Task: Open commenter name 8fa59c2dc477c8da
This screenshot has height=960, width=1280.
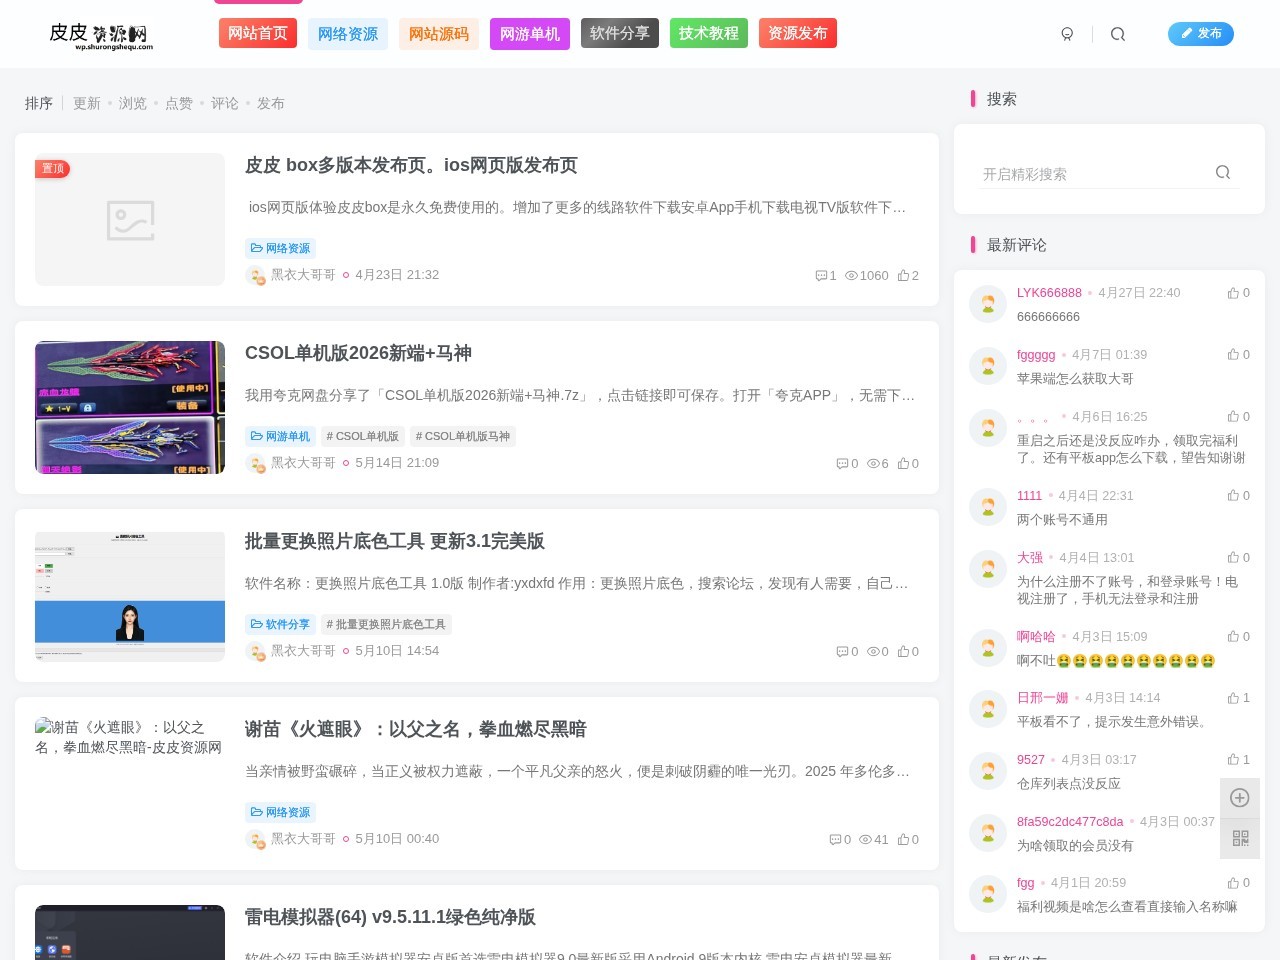Action: (1070, 822)
